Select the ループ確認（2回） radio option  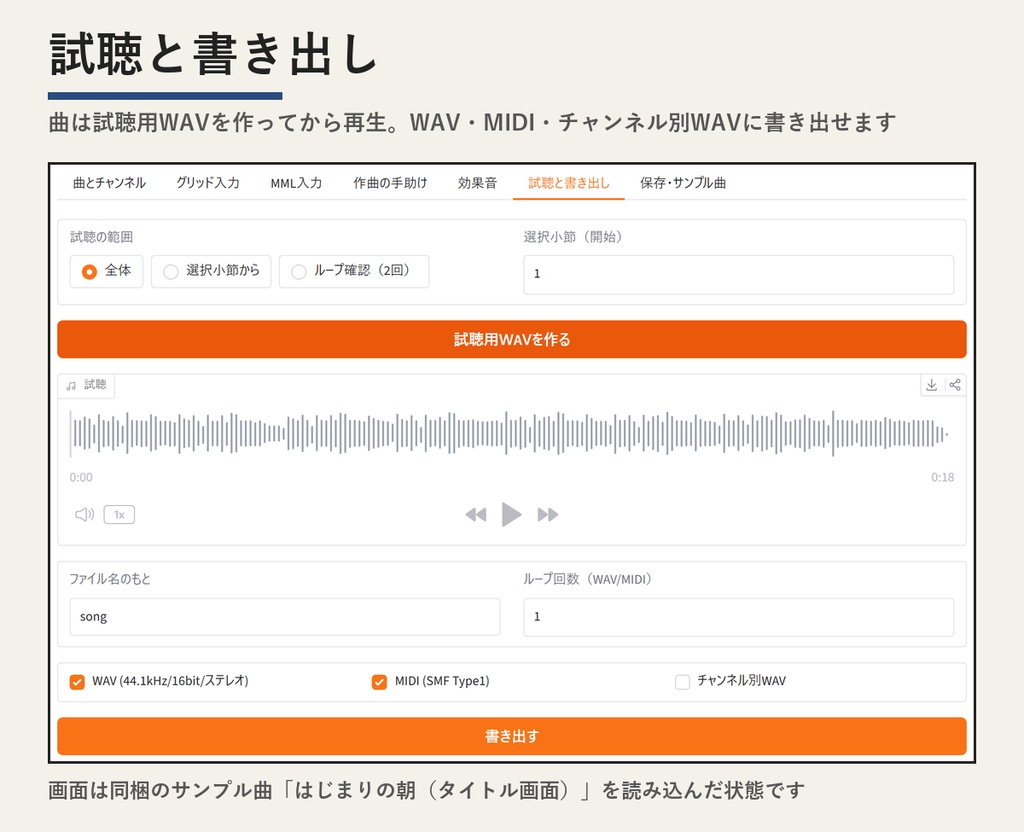pos(354,271)
